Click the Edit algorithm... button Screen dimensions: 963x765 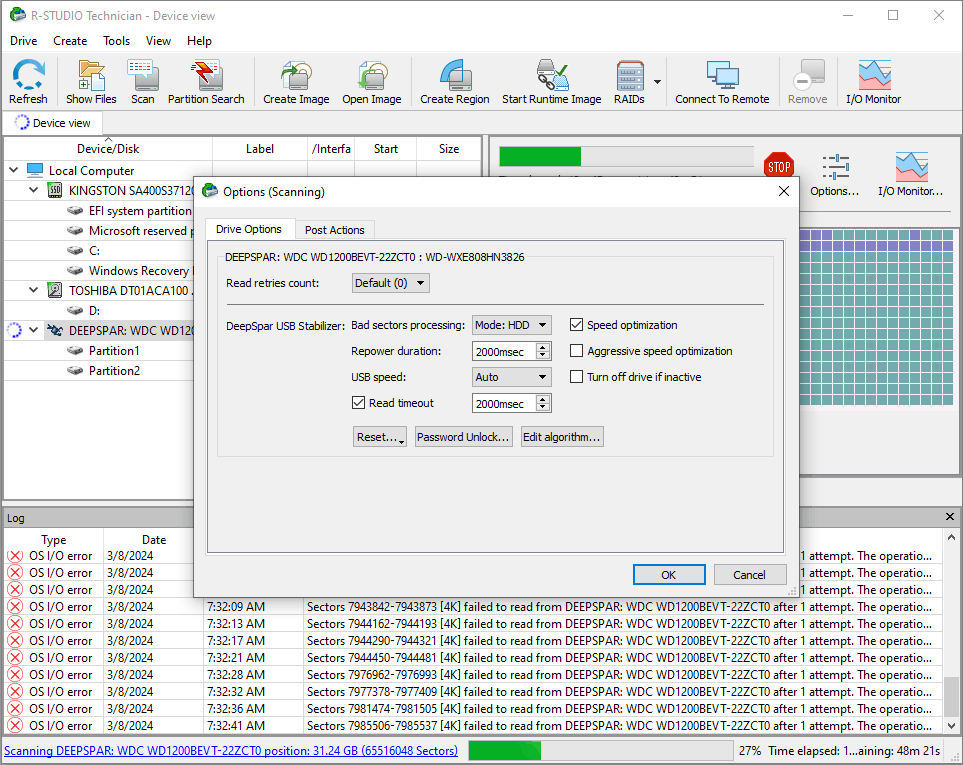561,437
